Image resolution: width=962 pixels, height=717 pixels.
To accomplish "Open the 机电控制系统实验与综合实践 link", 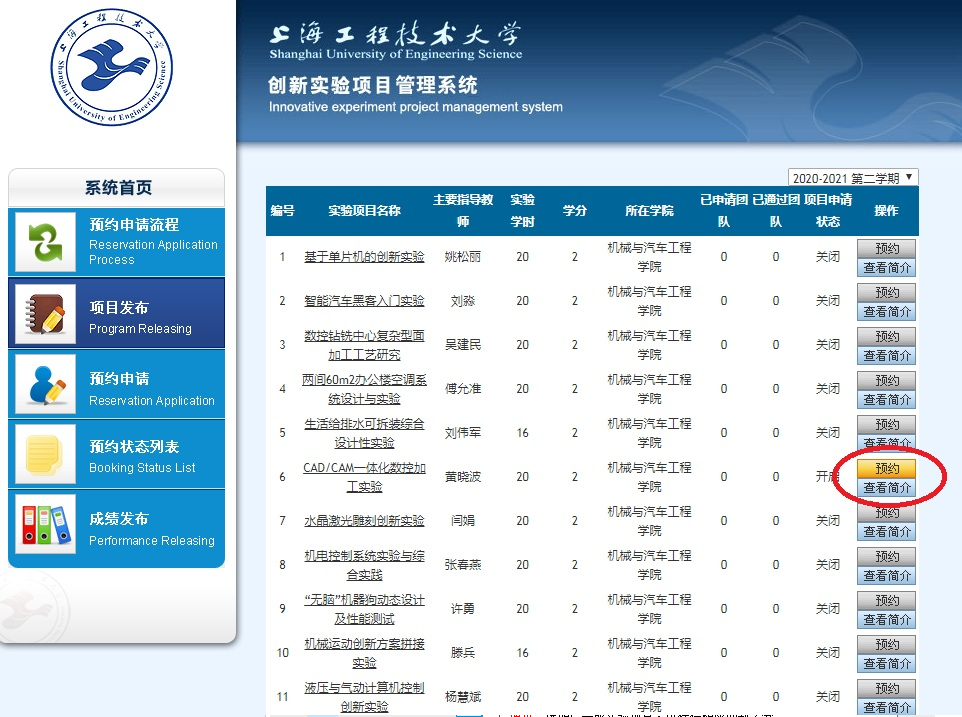I will (x=364, y=565).
